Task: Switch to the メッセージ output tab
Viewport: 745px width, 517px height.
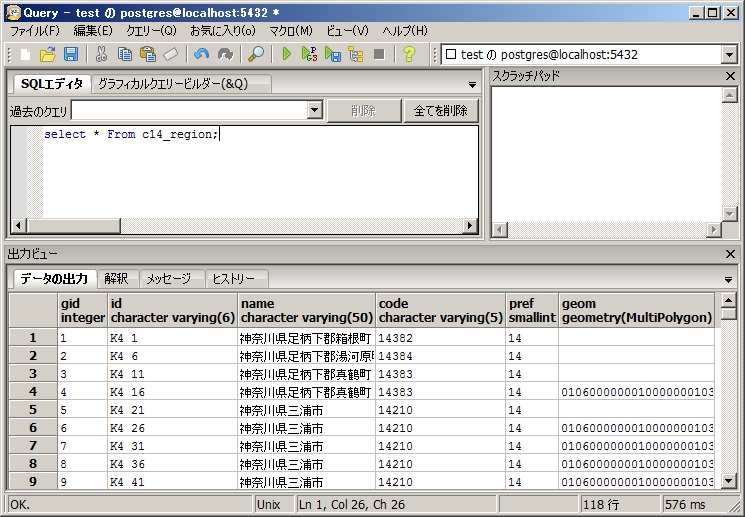Action: point(169,279)
